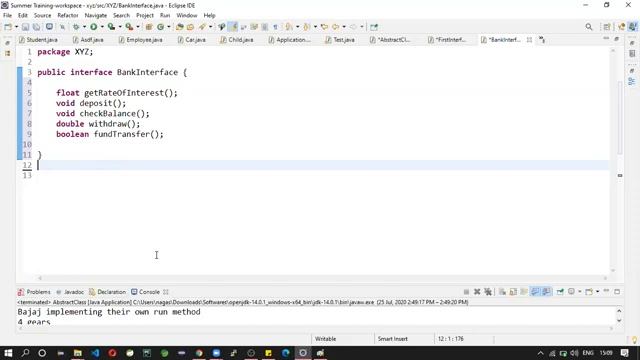Expand the Debug dropdown arrow

pyautogui.click(x=84, y=27)
